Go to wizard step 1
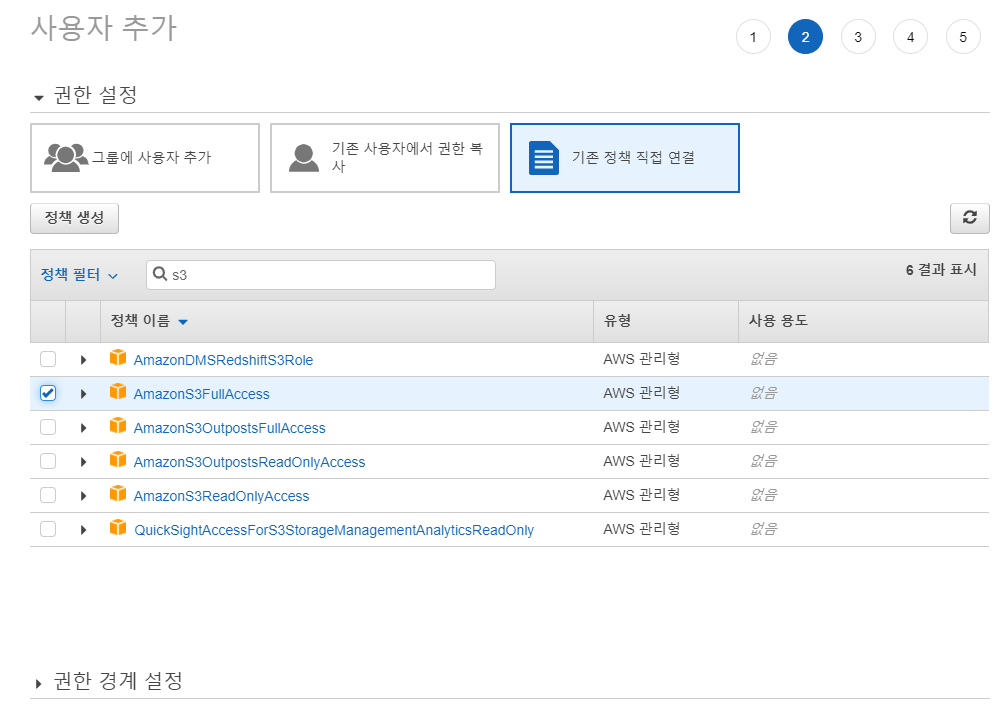The image size is (1007, 727). pos(753,37)
